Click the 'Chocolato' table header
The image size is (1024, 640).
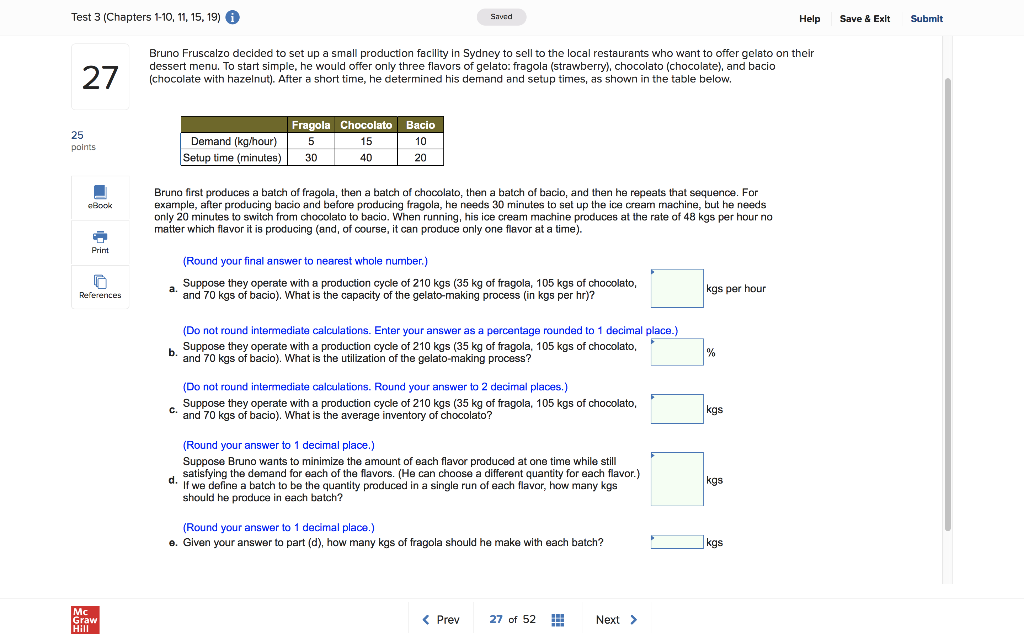coord(366,125)
